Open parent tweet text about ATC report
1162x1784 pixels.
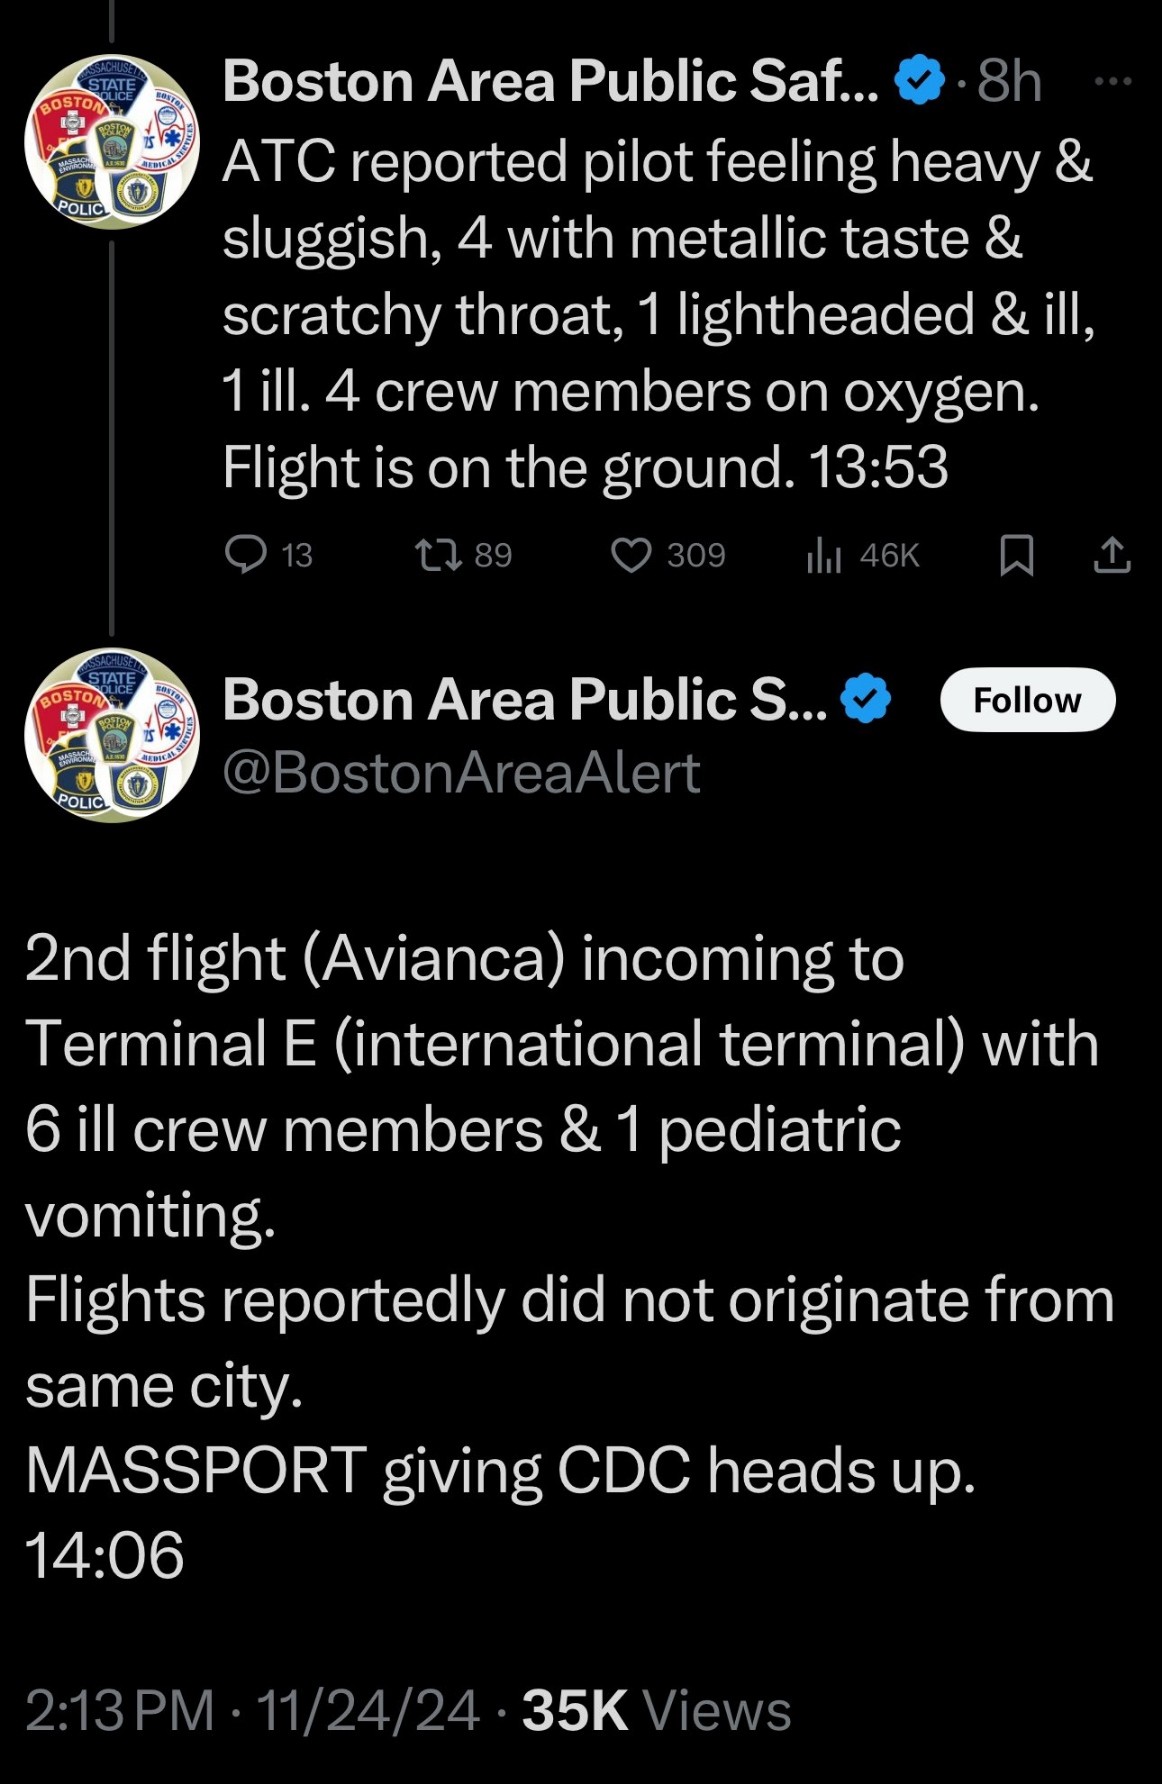658,314
